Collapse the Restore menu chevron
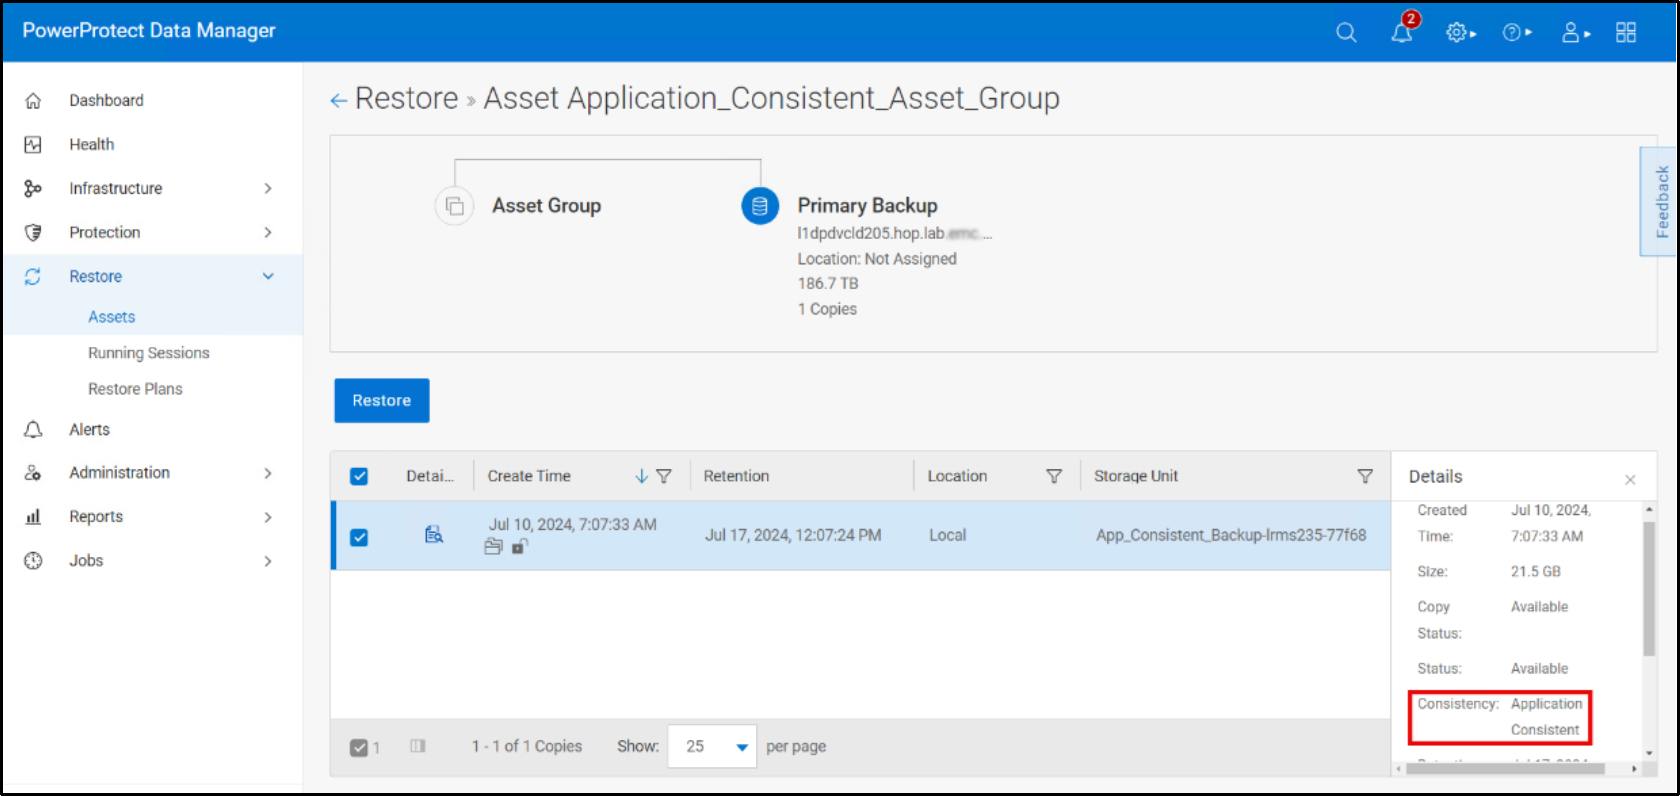Image resolution: width=1680 pixels, height=796 pixels. [x=267, y=276]
